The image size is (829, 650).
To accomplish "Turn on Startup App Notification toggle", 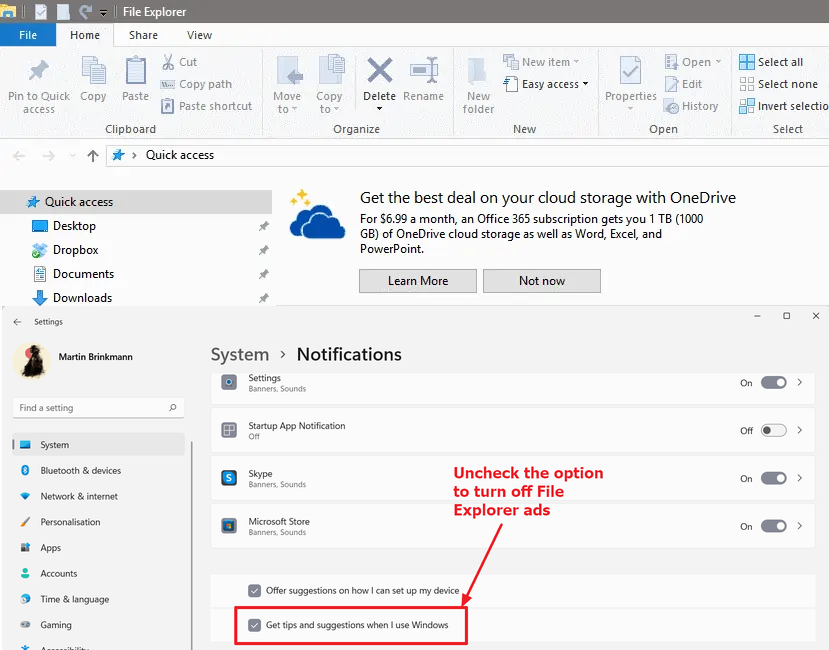I will tap(773, 430).
